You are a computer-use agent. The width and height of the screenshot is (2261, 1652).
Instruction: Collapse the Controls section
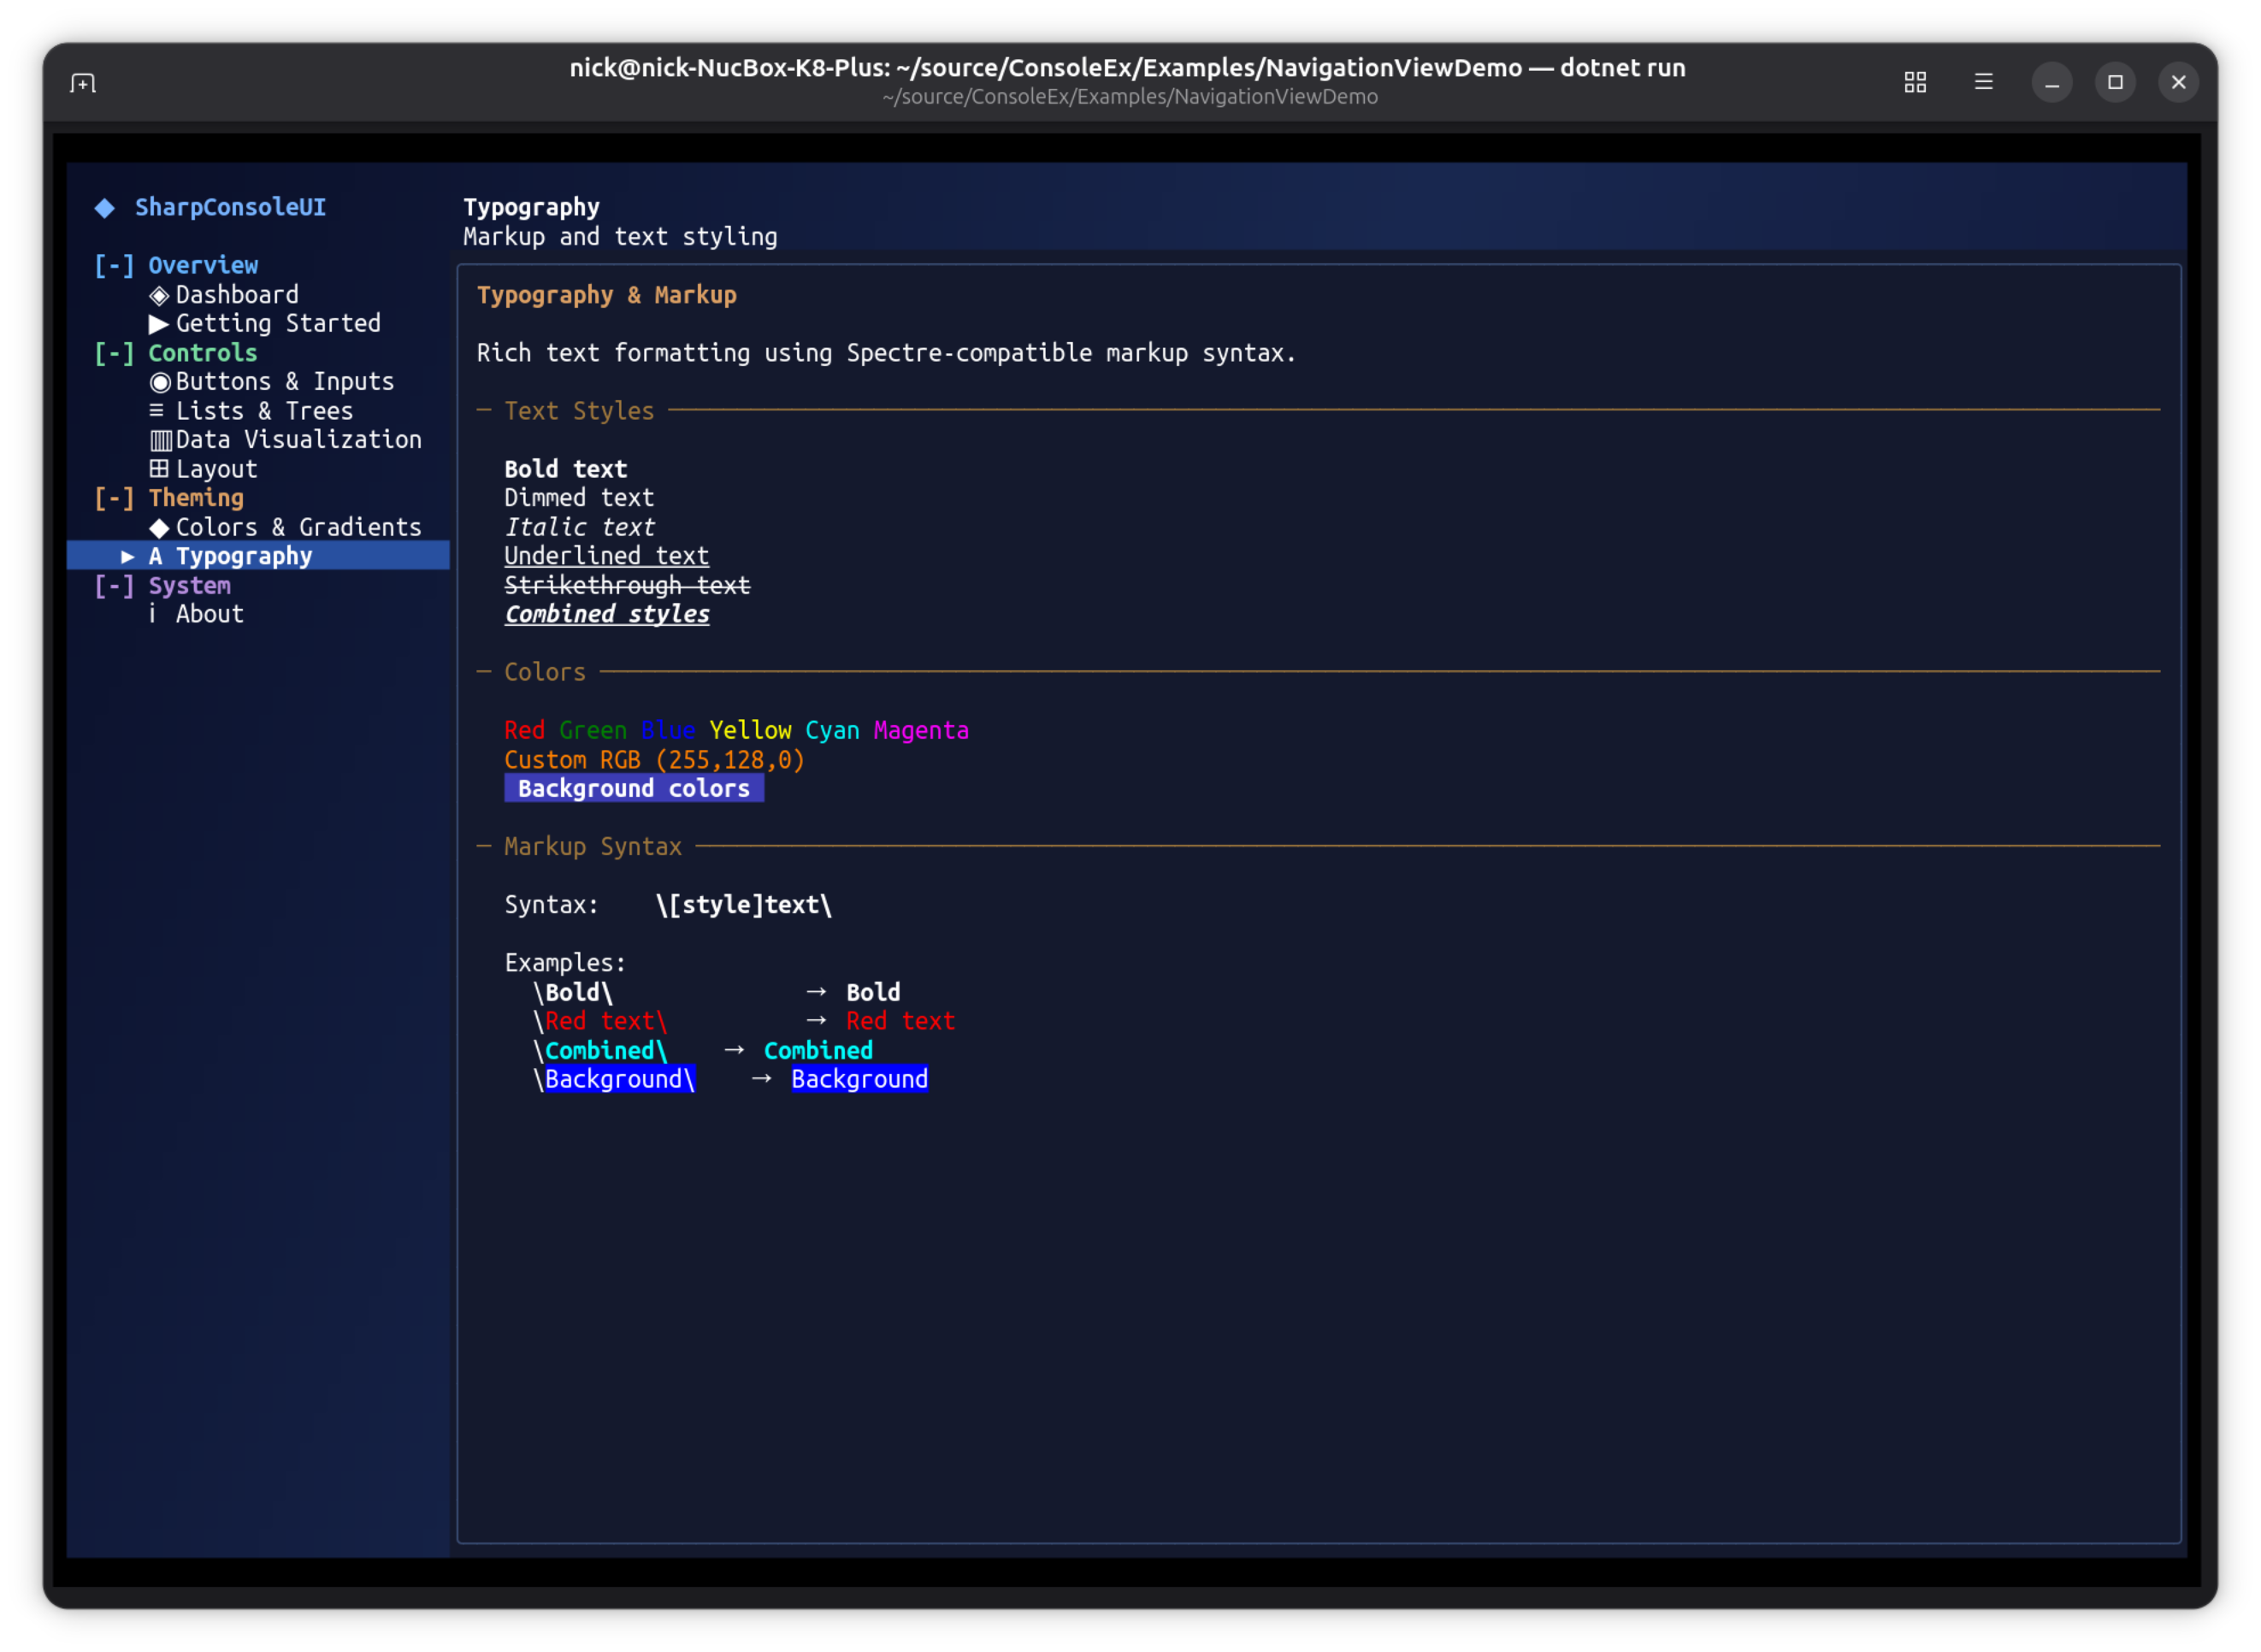pos(114,354)
